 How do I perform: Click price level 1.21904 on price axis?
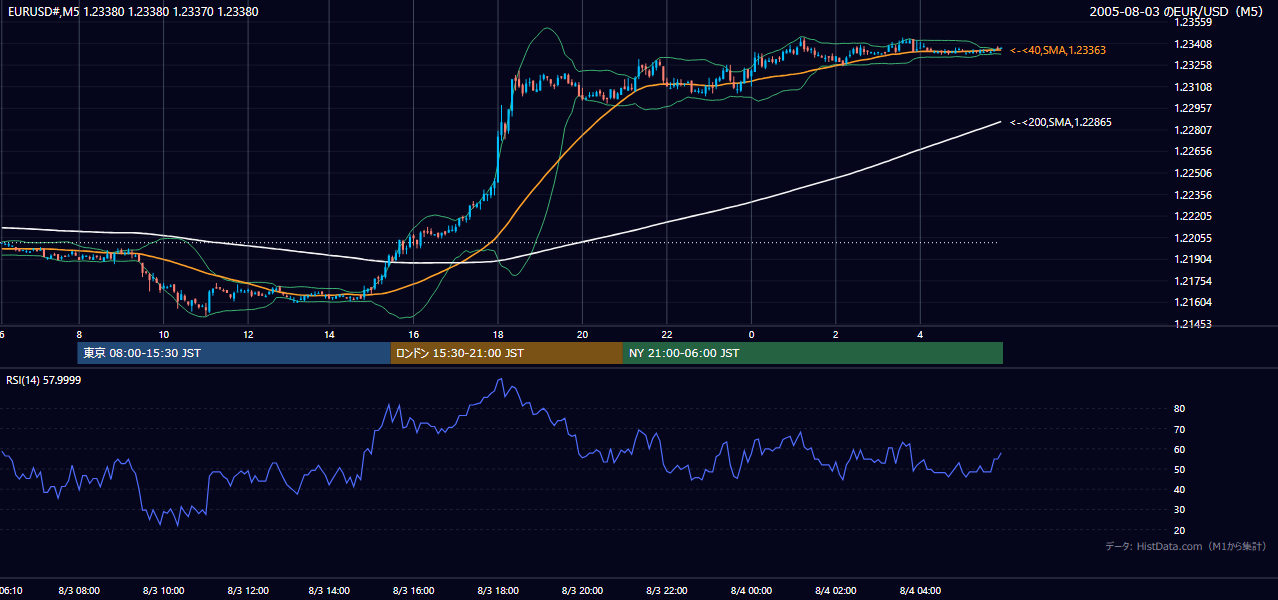pyautogui.click(x=1193, y=259)
